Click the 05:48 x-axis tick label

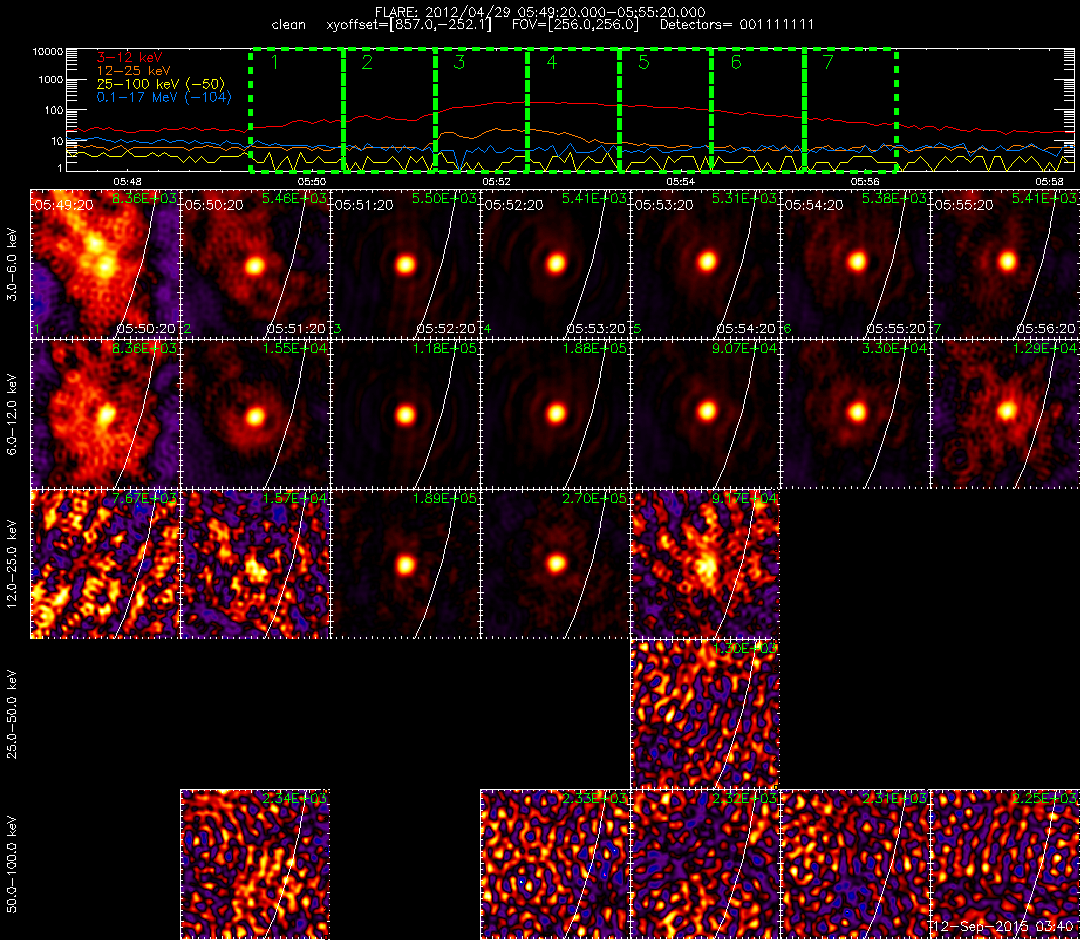pyautogui.click(x=127, y=181)
